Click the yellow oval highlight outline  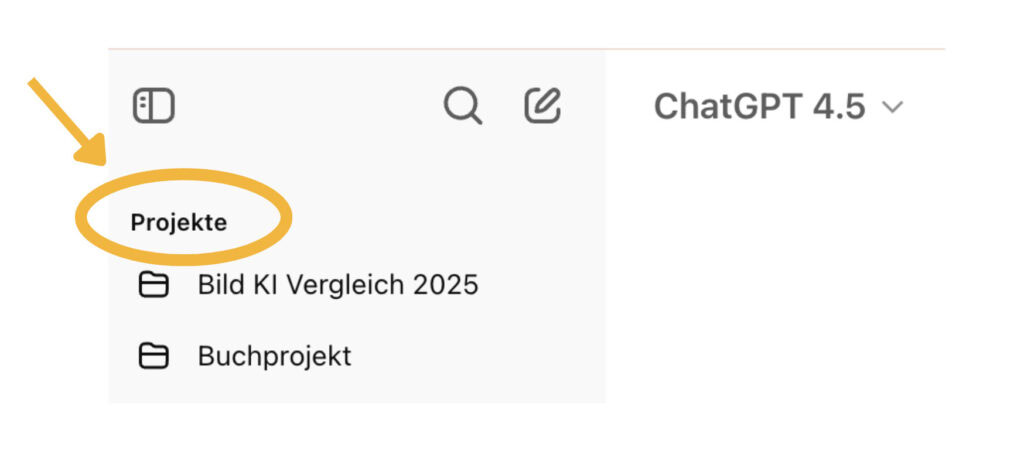[270, 190]
